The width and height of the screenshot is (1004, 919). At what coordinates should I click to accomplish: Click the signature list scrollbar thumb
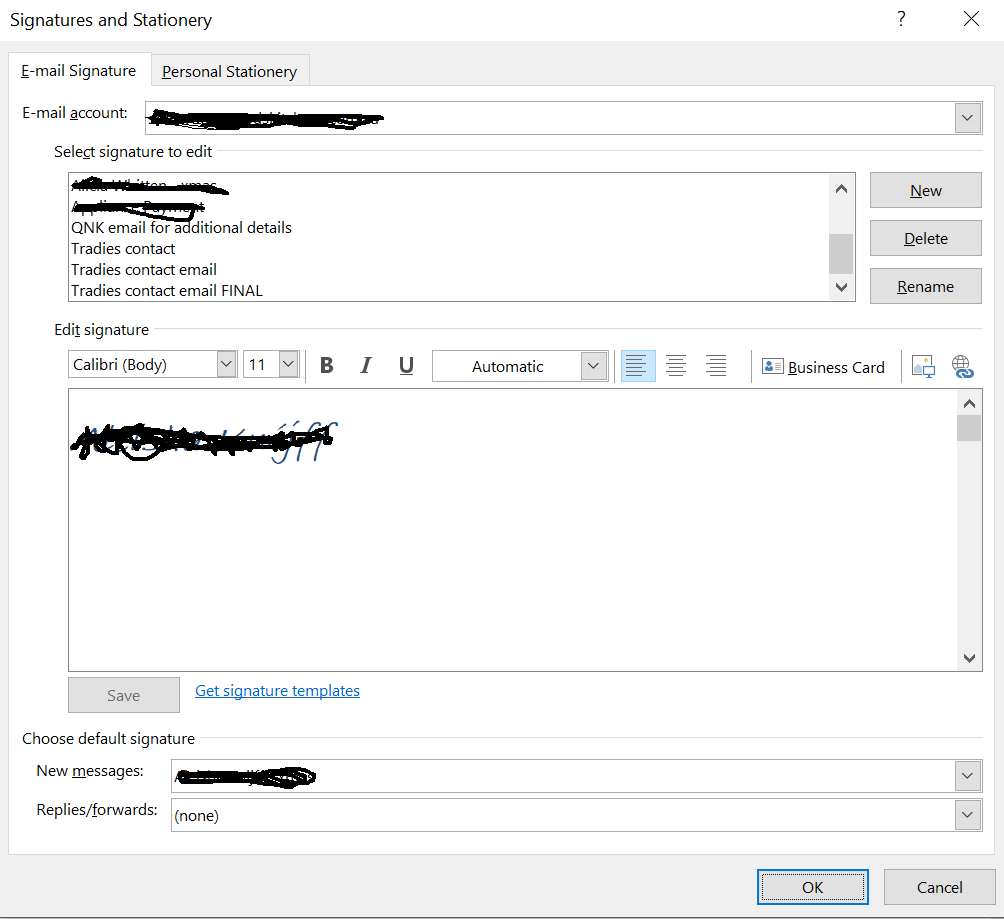(841, 254)
